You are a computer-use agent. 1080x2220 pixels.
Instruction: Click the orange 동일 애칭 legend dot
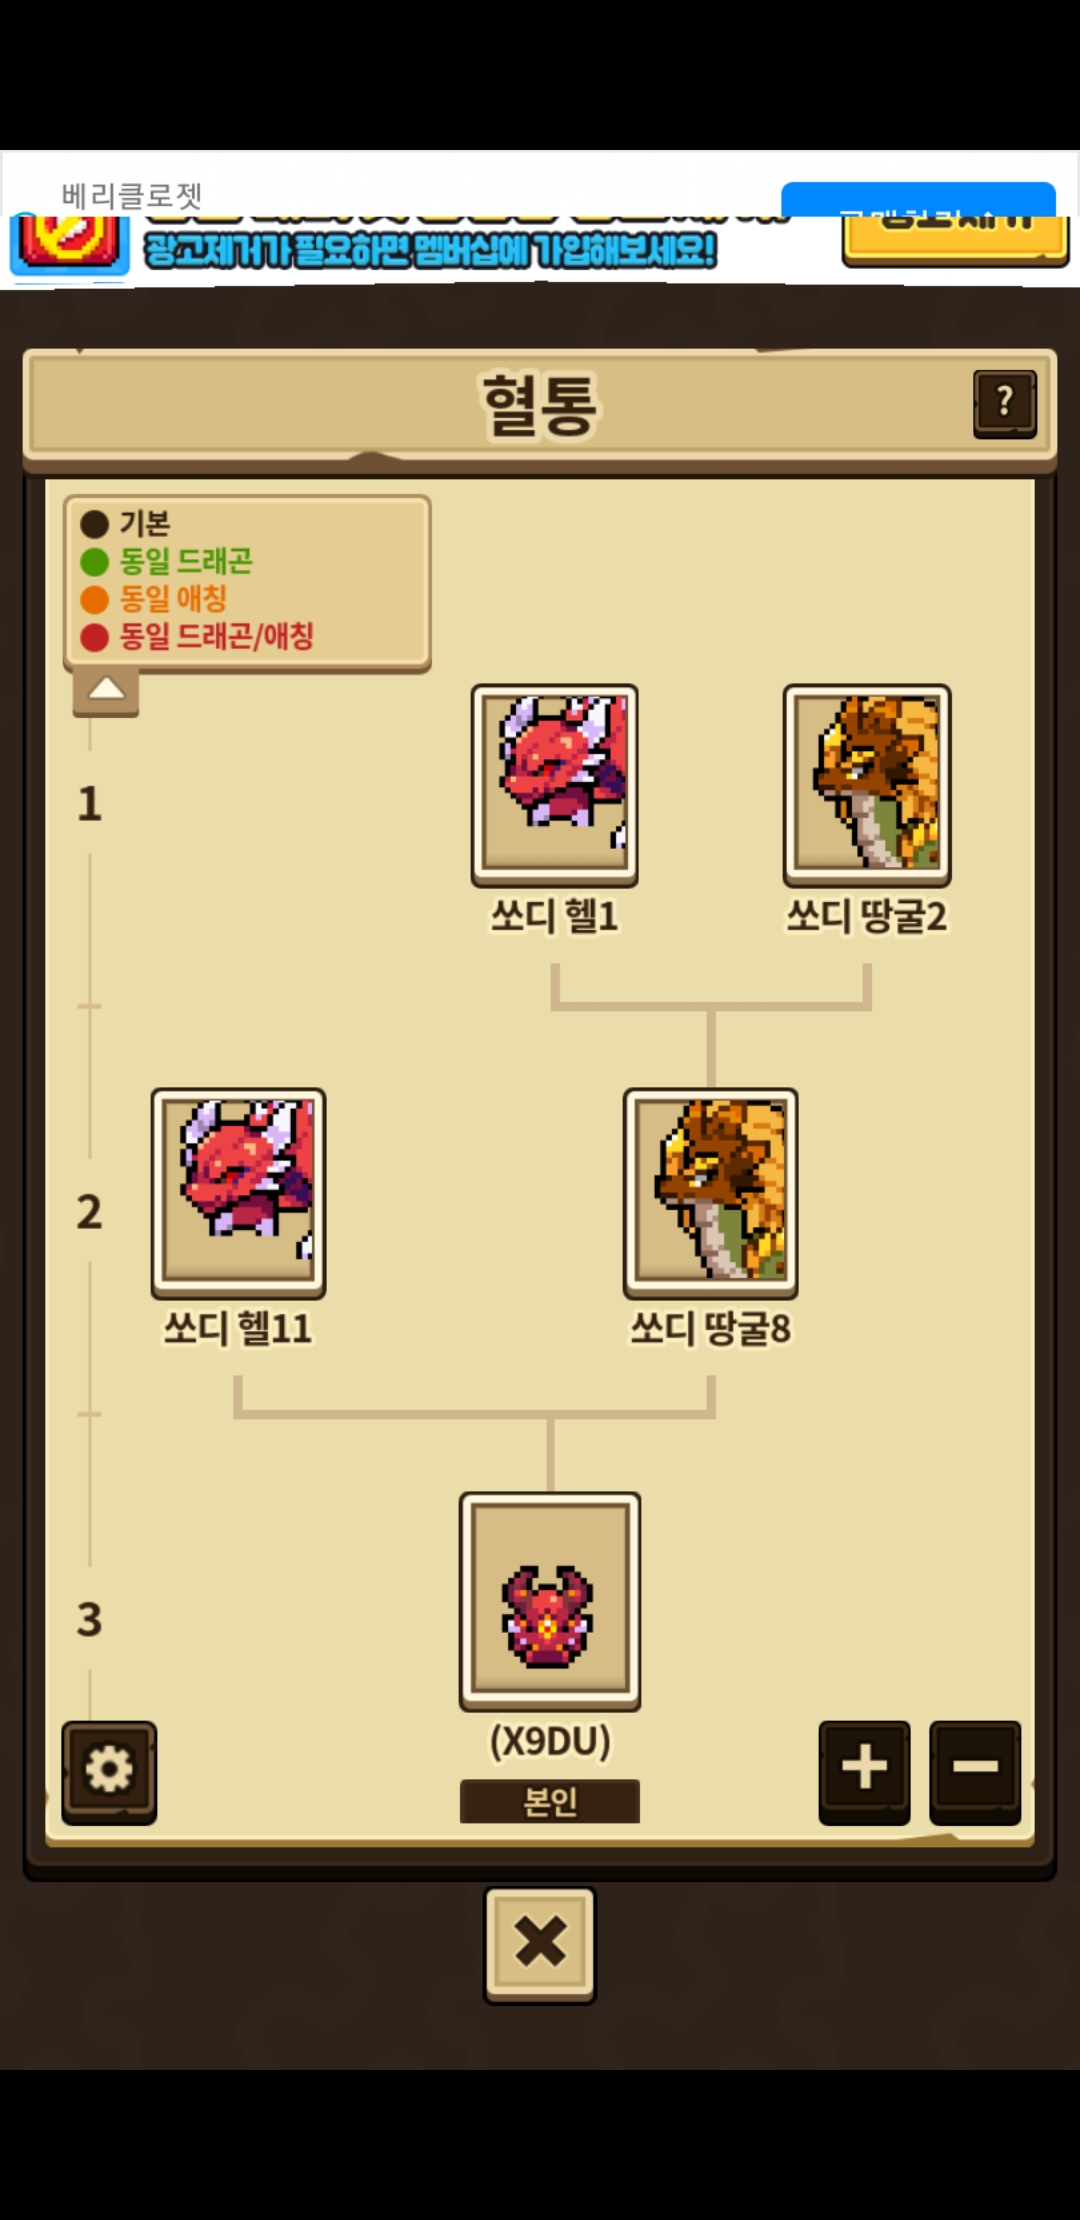pyautogui.click(x=94, y=599)
